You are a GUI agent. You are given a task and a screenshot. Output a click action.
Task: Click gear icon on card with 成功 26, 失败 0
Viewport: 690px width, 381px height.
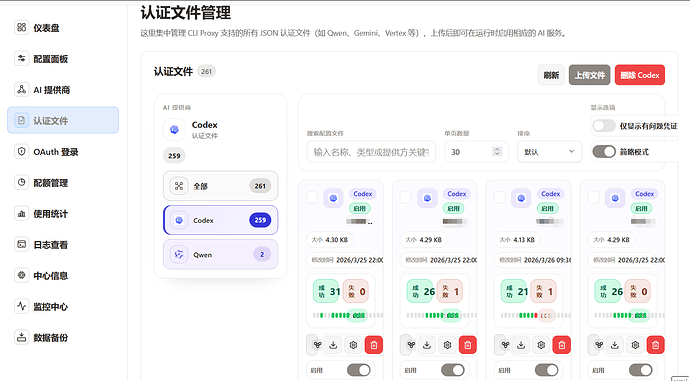pos(635,345)
